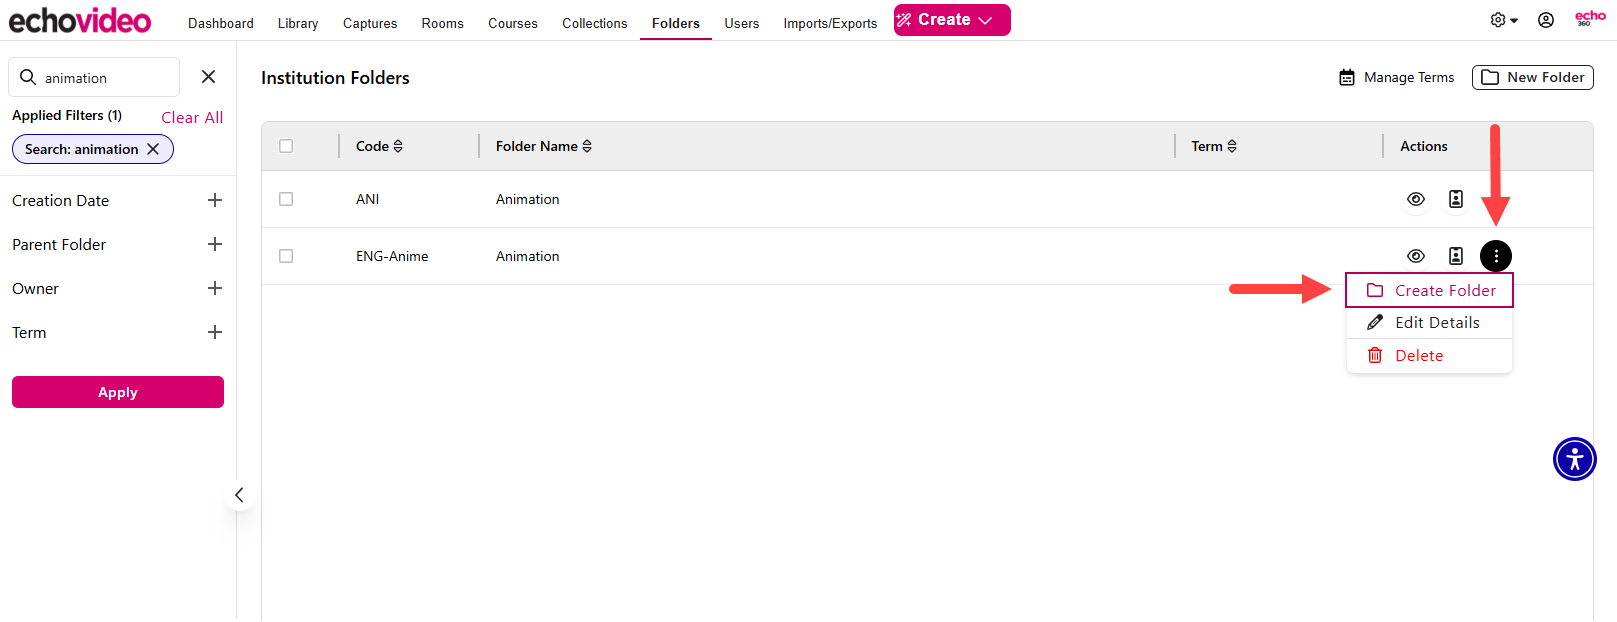Click Manage Terms

coord(1397,77)
